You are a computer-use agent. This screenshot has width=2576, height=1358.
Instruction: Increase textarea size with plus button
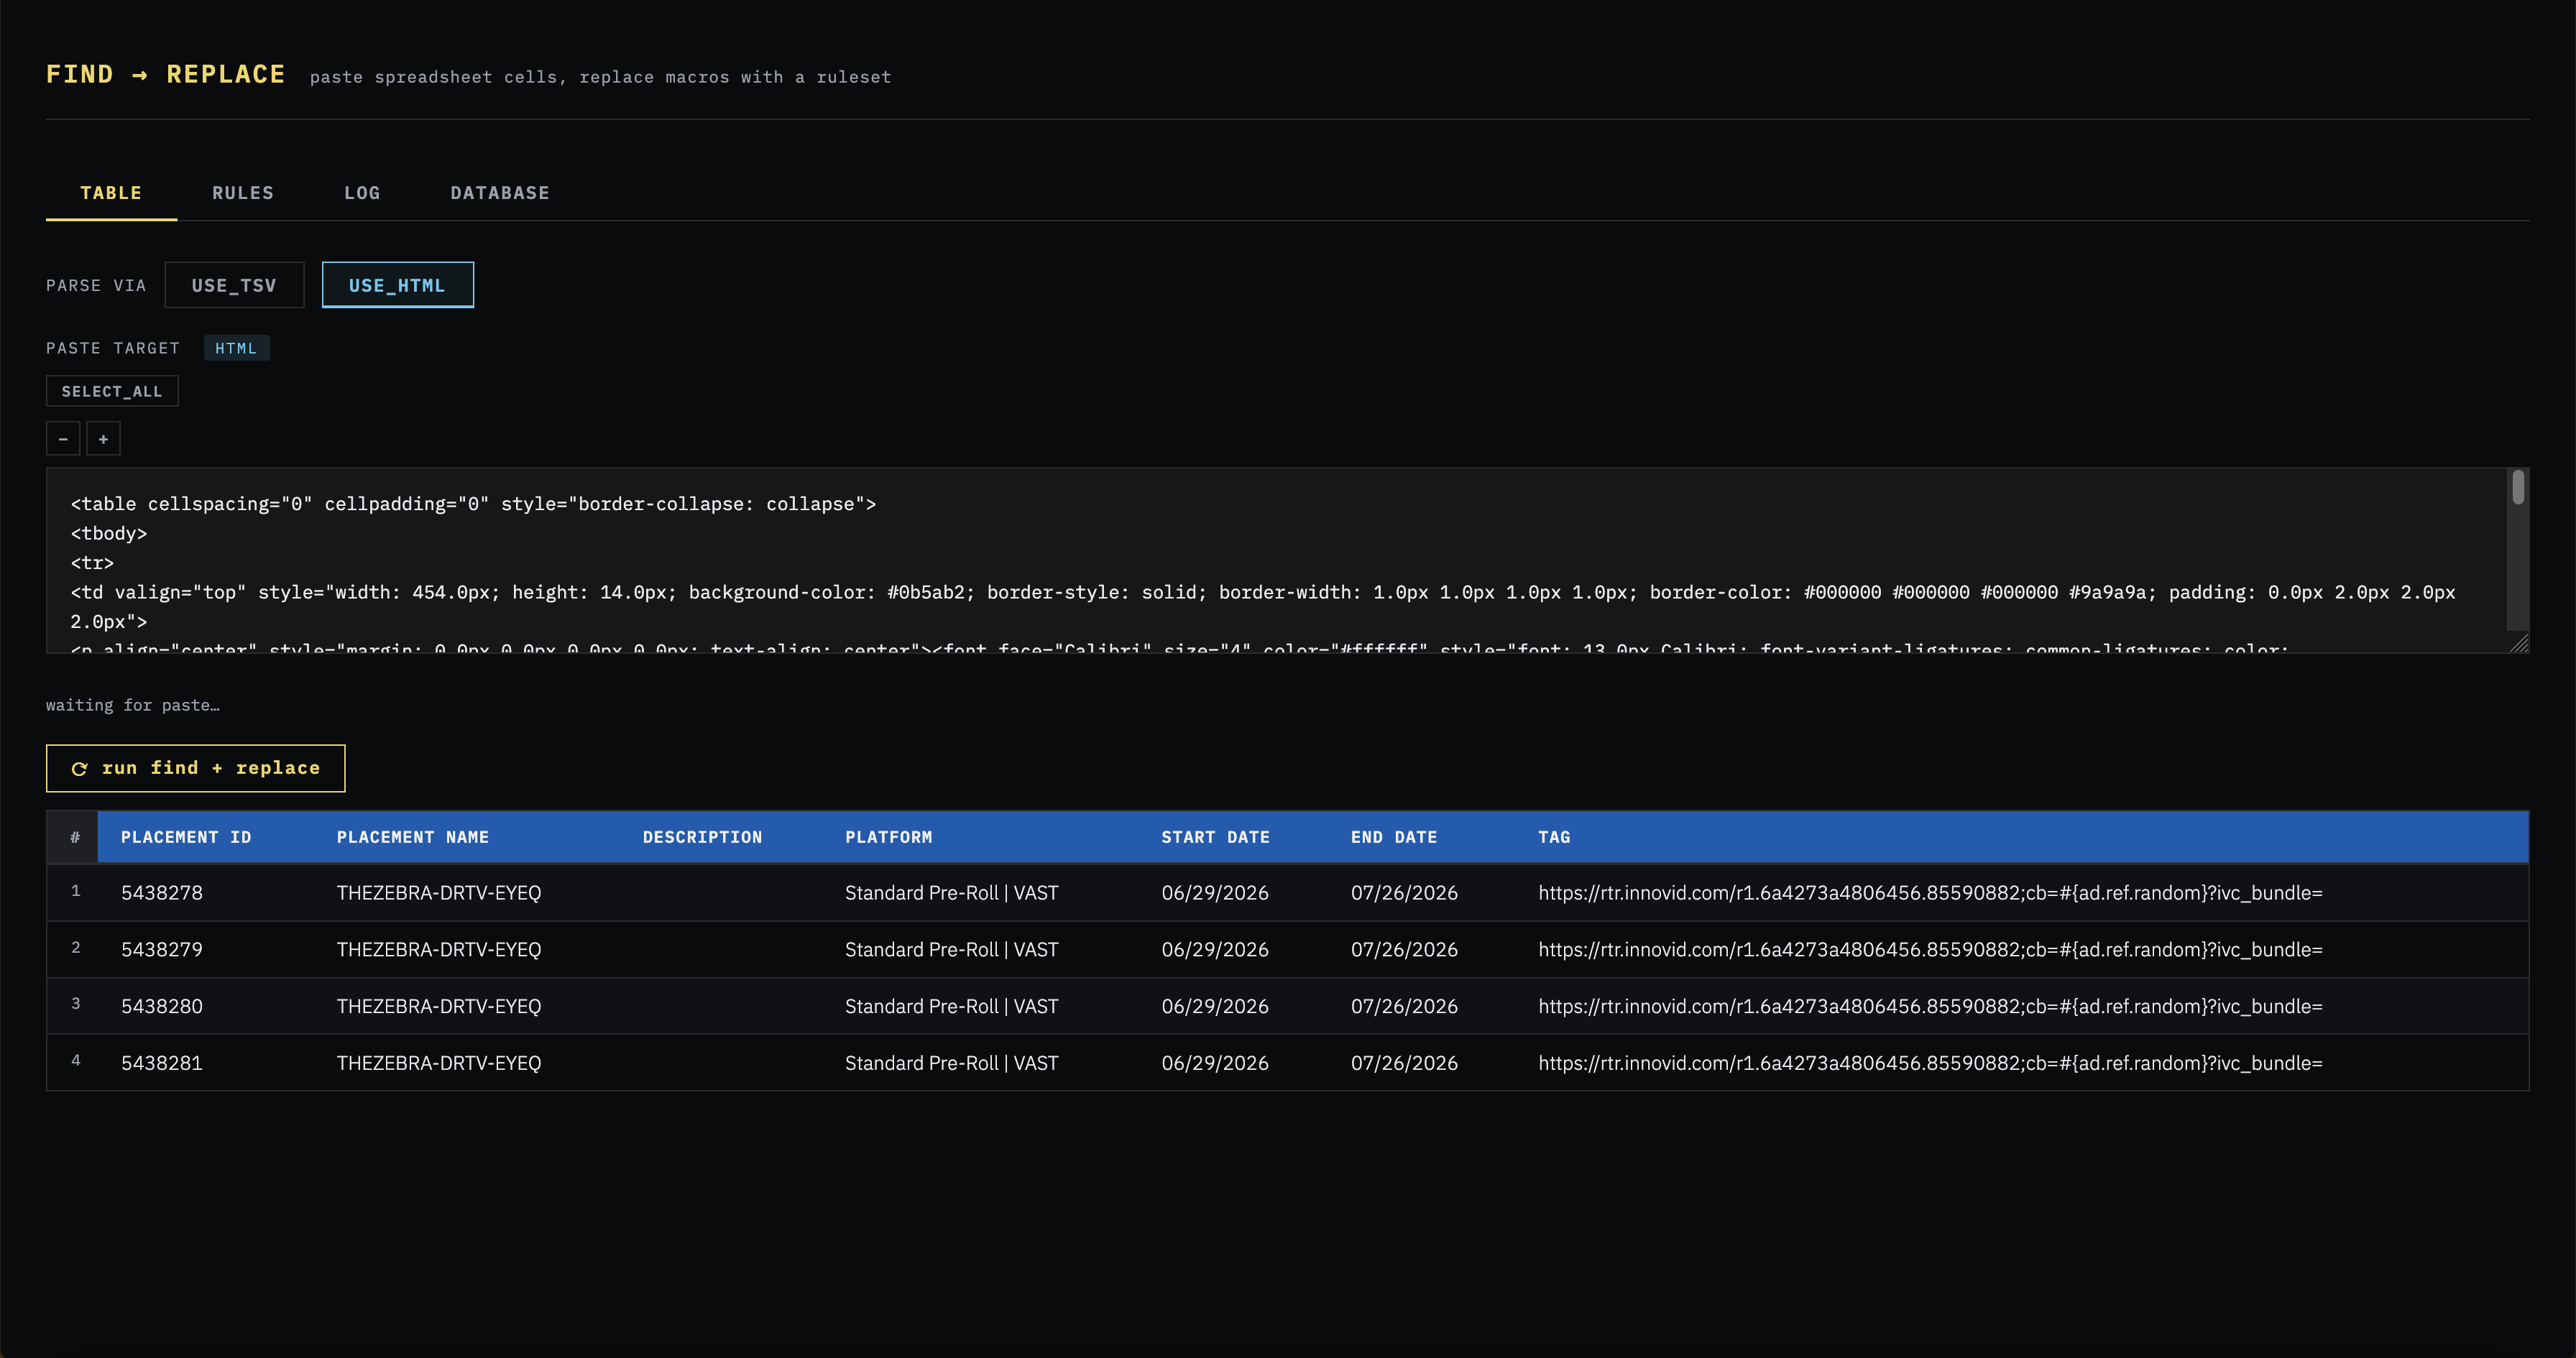tap(103, 439)
